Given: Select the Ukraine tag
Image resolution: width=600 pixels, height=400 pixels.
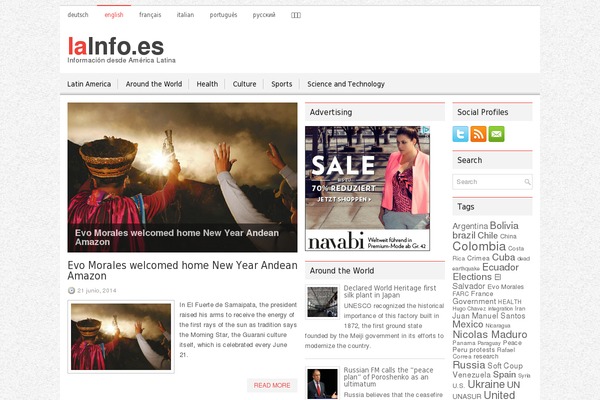Looking at the screenshot, I should point(486,384).
